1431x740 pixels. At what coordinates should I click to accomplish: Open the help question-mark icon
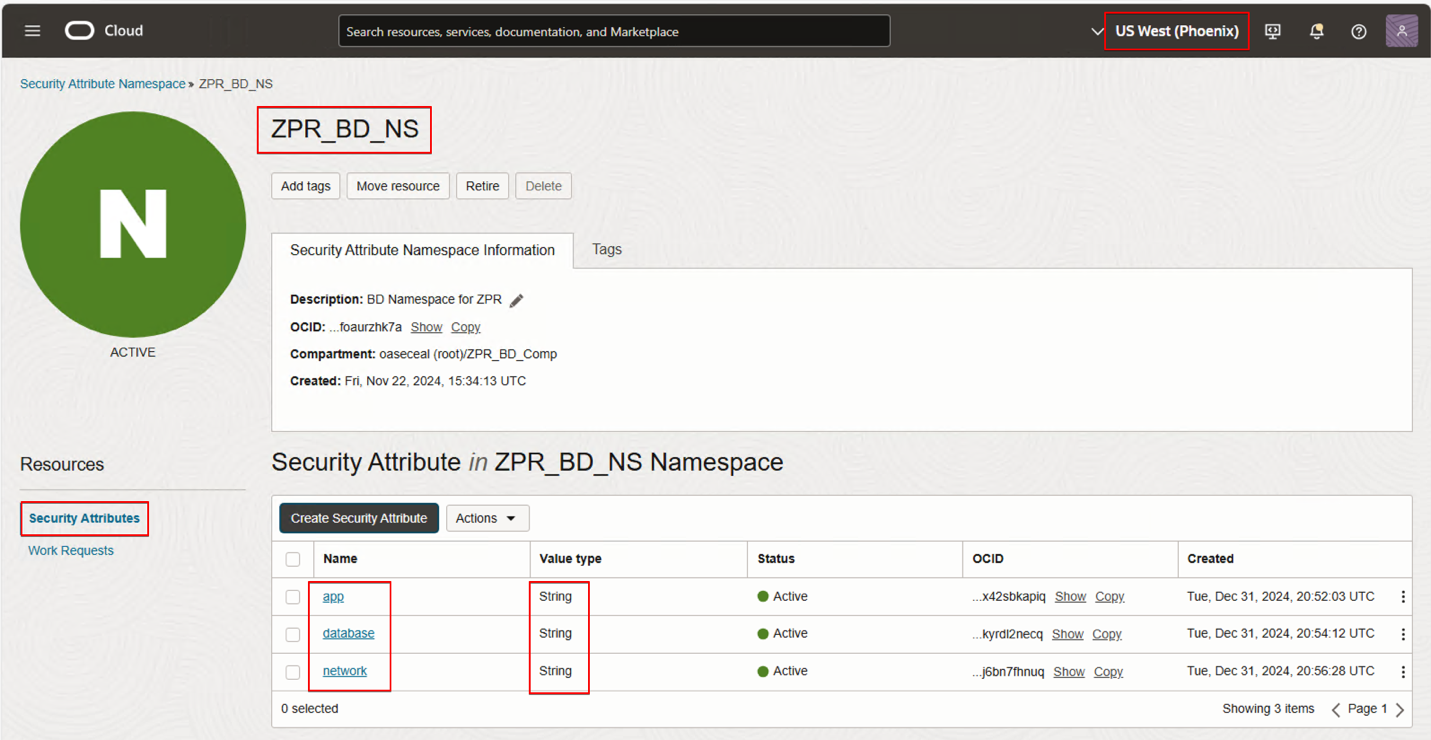pyautogui.click(x=1358, y=31)
